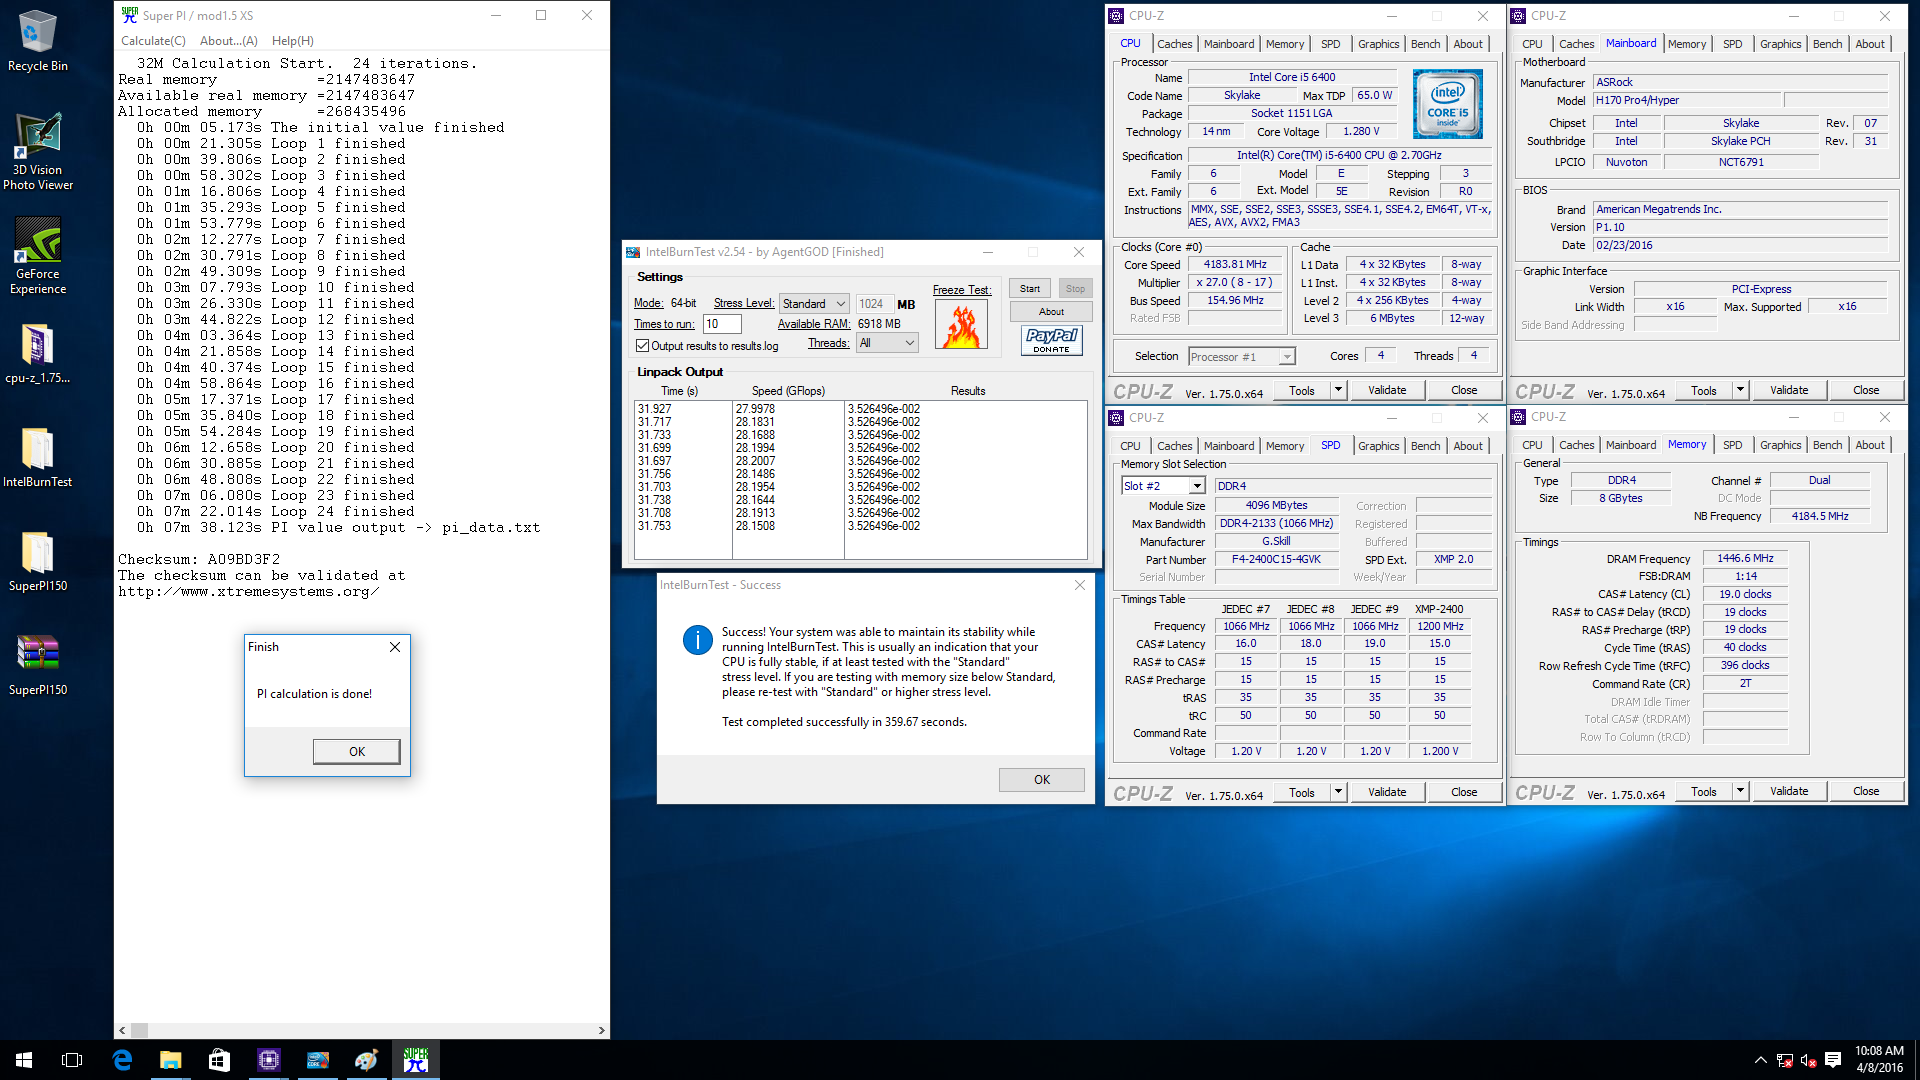This screenshot has height=1080, width=1920.
Task: Open SuperPI150 folder icon on desktop
Action: pos(37,562)
